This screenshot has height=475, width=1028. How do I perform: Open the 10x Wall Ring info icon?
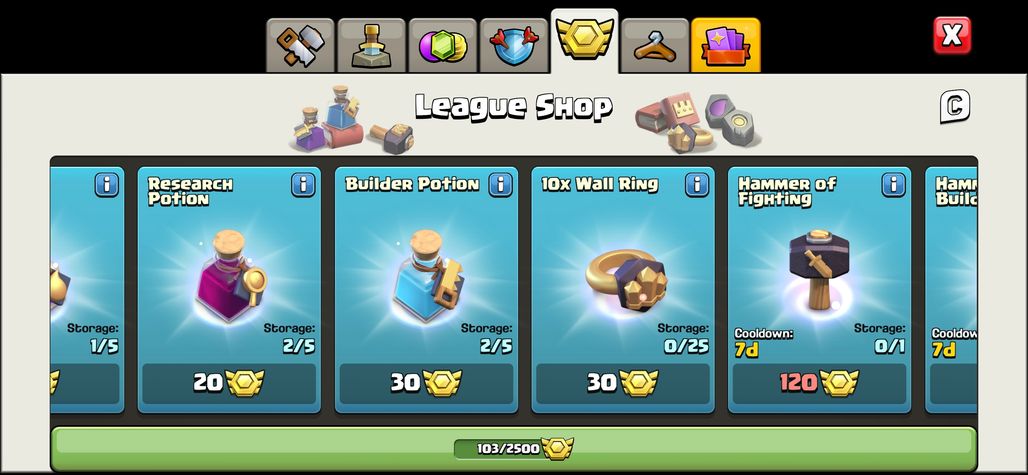(x=697, y=185)
